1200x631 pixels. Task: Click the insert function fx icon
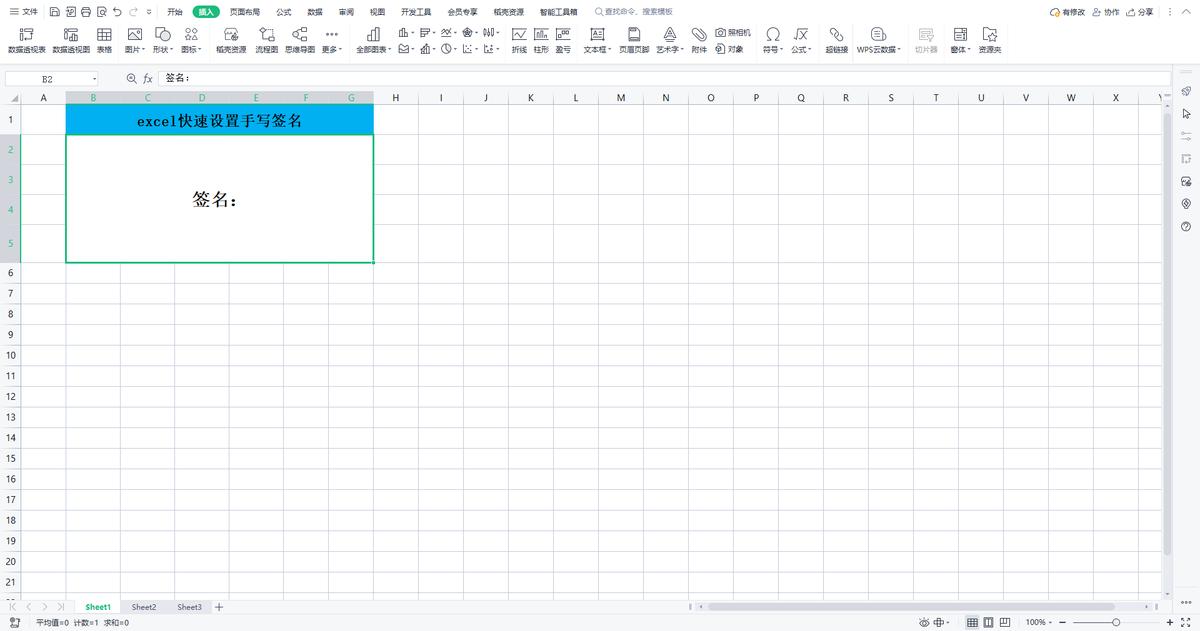[148, 78]
